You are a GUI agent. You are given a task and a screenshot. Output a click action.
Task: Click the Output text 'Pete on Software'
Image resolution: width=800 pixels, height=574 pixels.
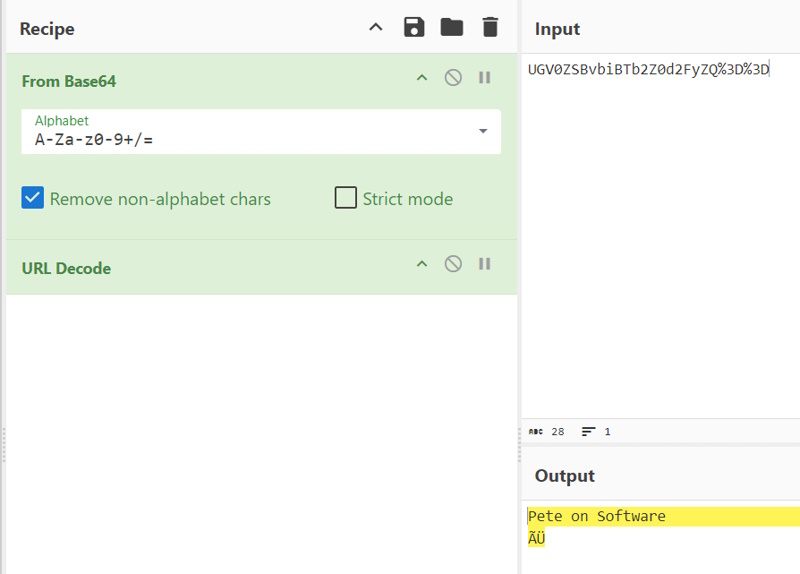[596, 516]
